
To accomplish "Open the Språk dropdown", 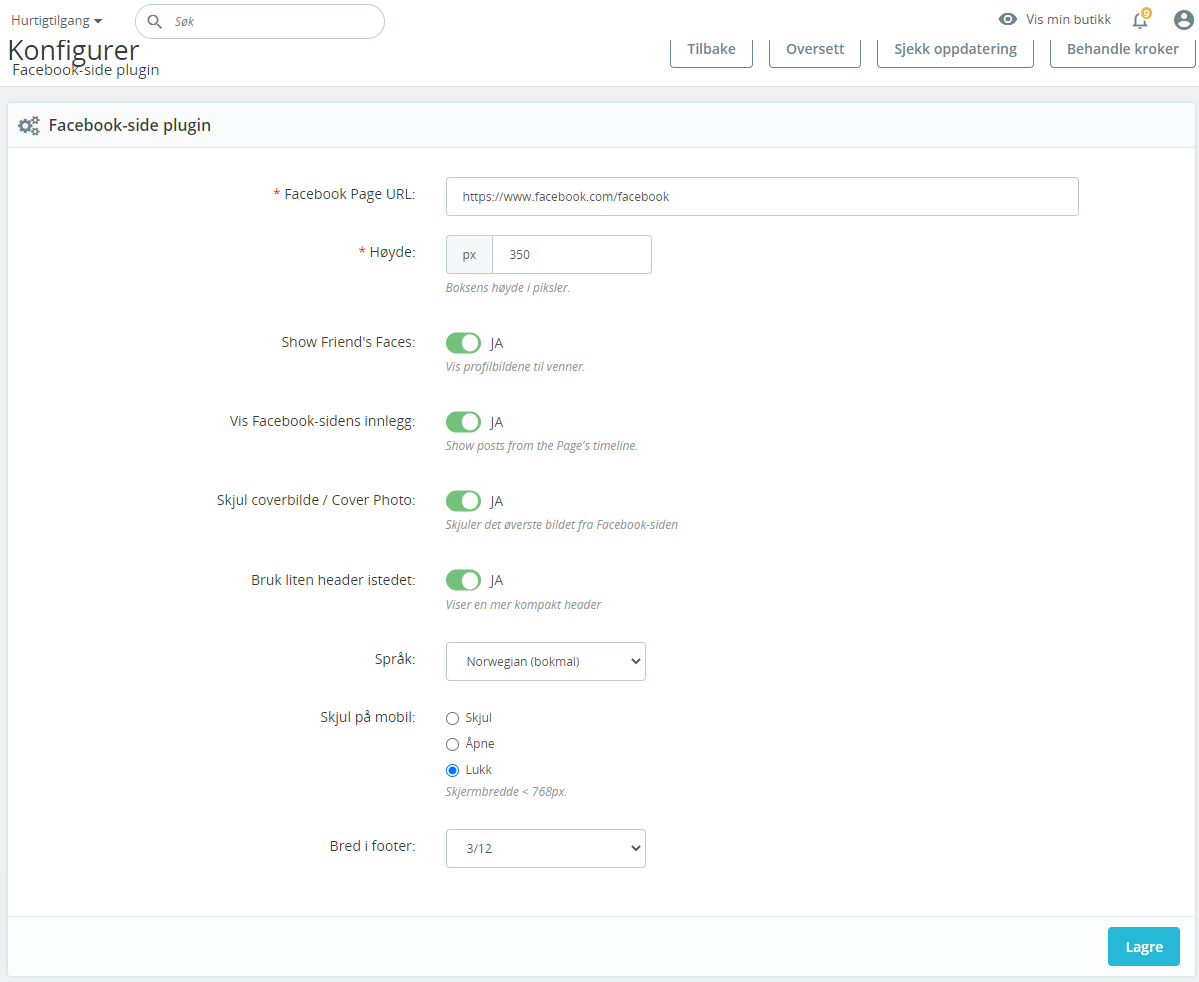I will pyautogui.click(x=545, y=662).
